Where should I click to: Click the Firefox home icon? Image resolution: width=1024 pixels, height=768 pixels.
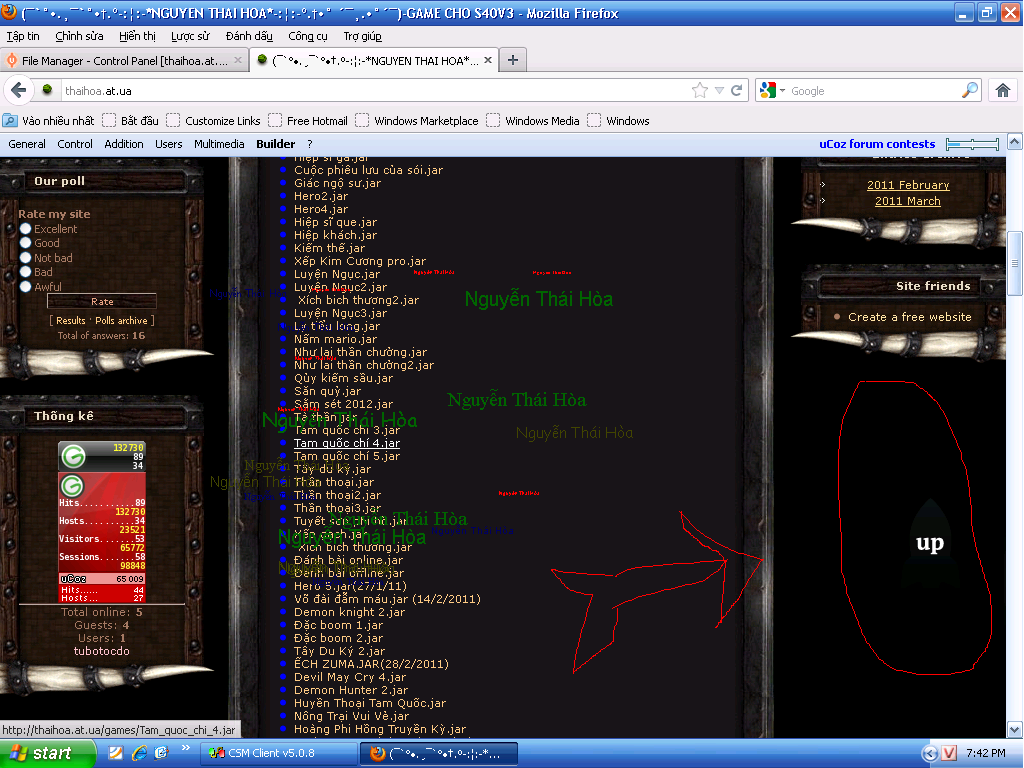[x=1003, y=90]
